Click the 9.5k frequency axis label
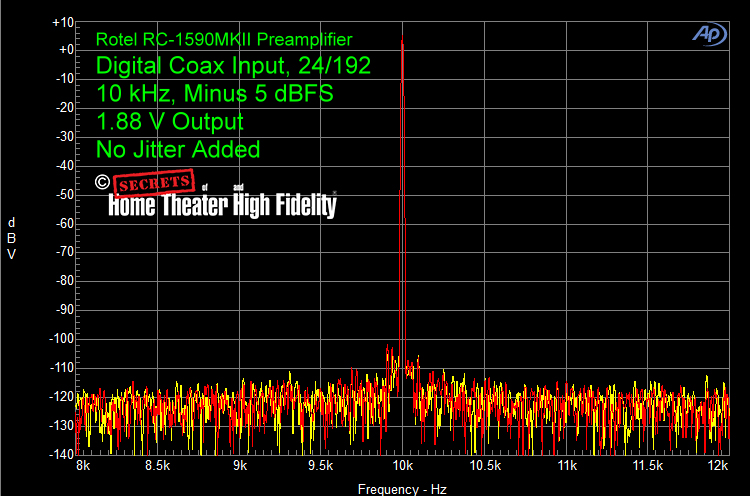 tap(321, 465)
